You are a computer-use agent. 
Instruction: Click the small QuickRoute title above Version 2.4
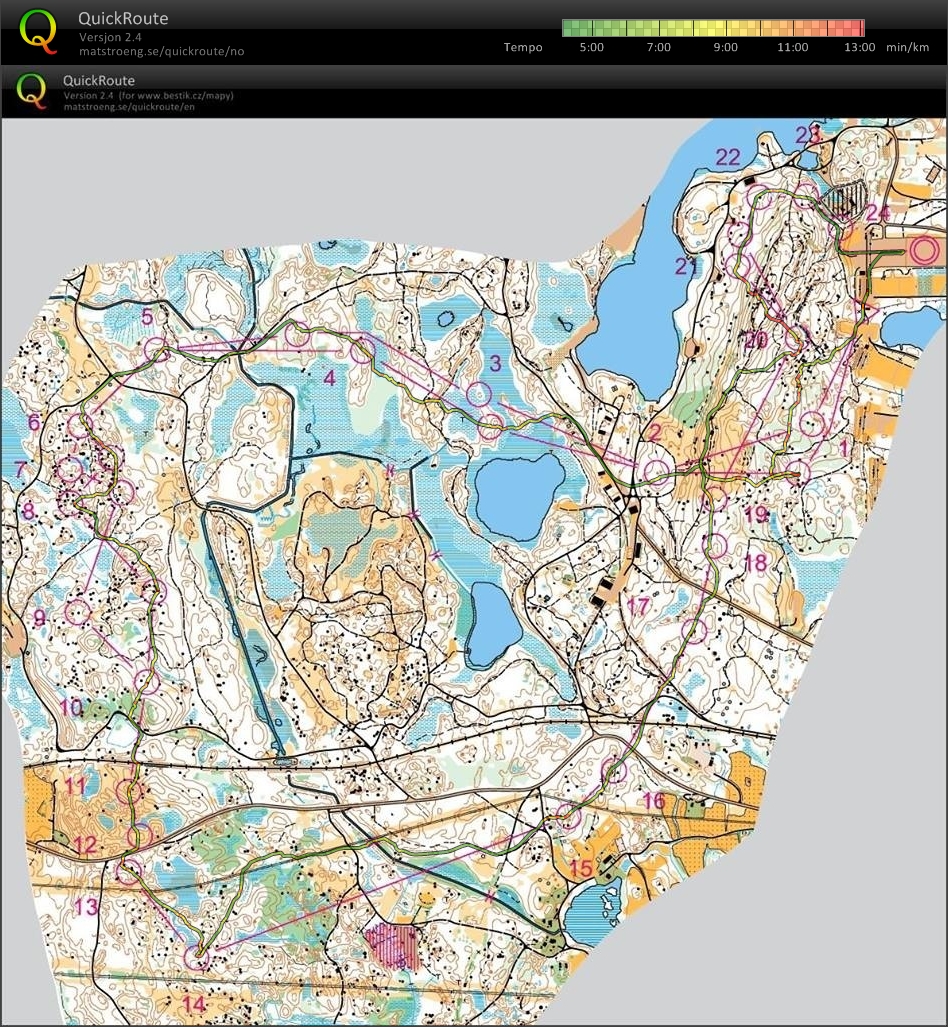(x=99, y=81)
